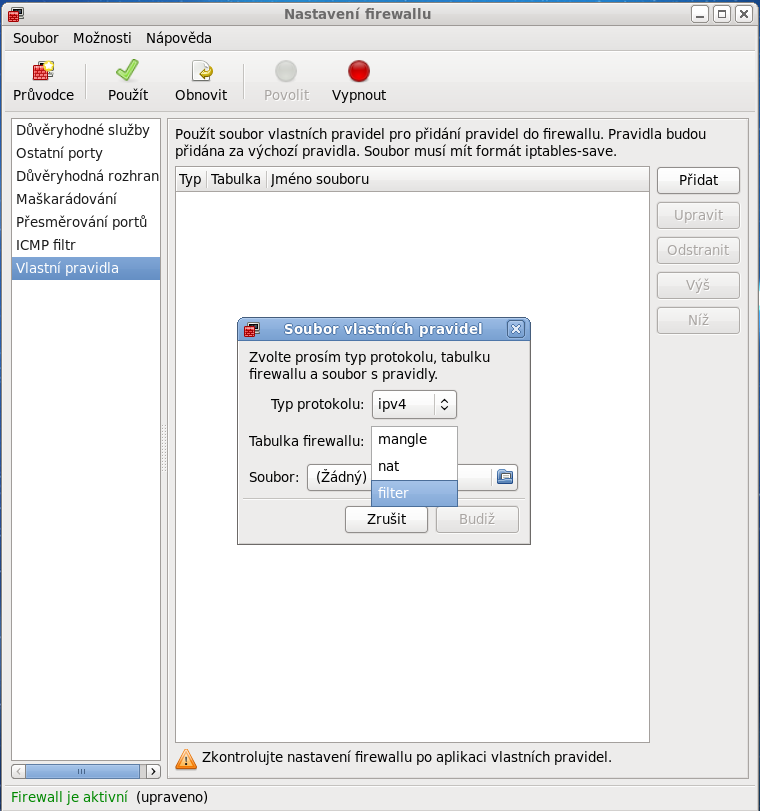Viewport: 760px width, 811px height.
Task: Click 'Firewall je aktivní' status text
Action: tap(69, 797)
